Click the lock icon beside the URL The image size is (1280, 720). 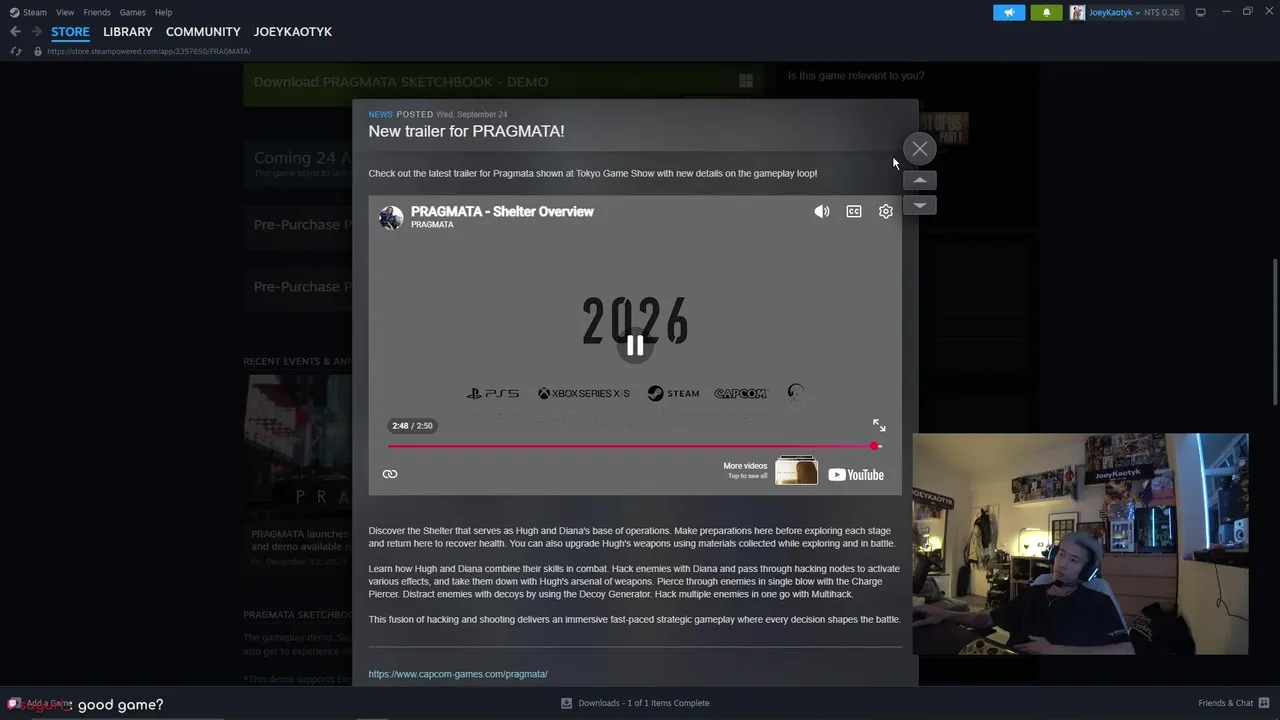(38, 51)
